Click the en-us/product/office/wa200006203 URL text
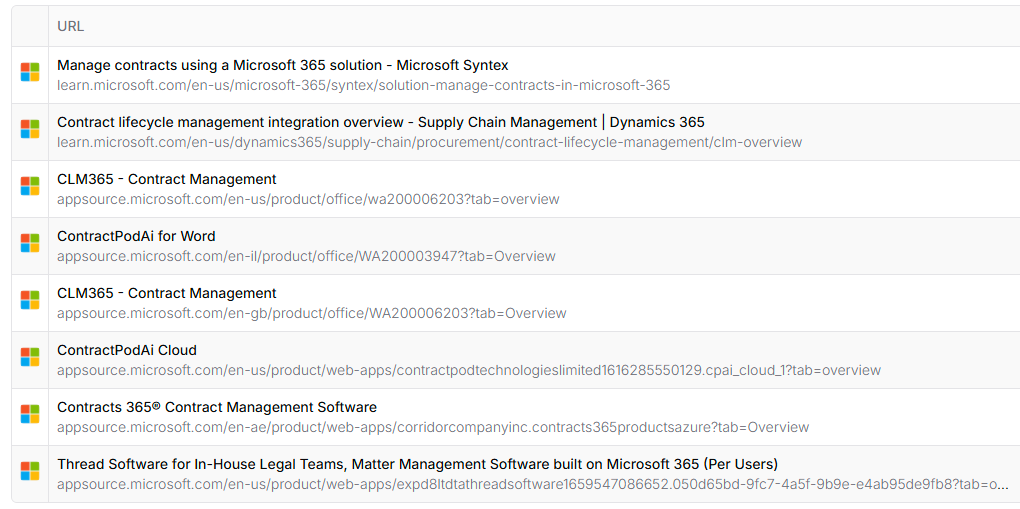This screenshot has width=1020, height=509. click(x=308, y=199)
